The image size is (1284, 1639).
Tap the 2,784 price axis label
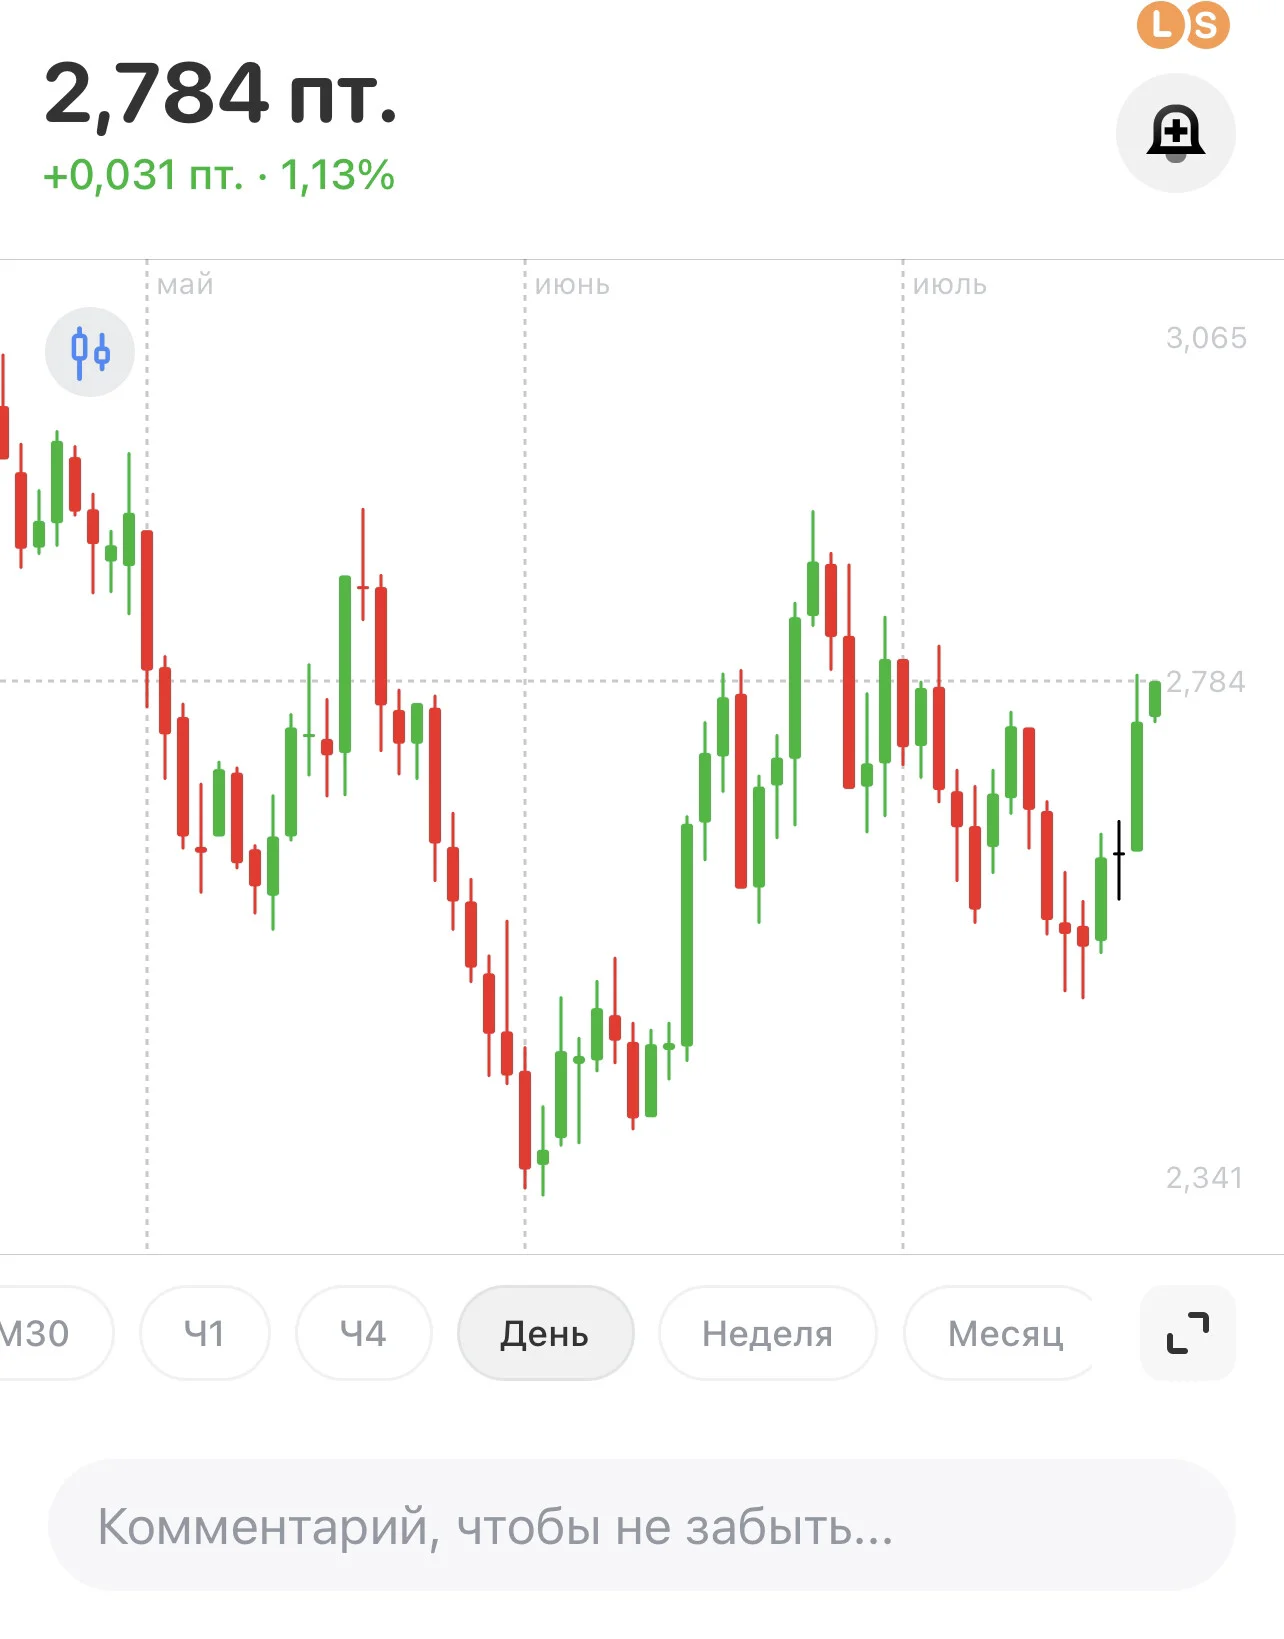click(x=1206, y=682)
